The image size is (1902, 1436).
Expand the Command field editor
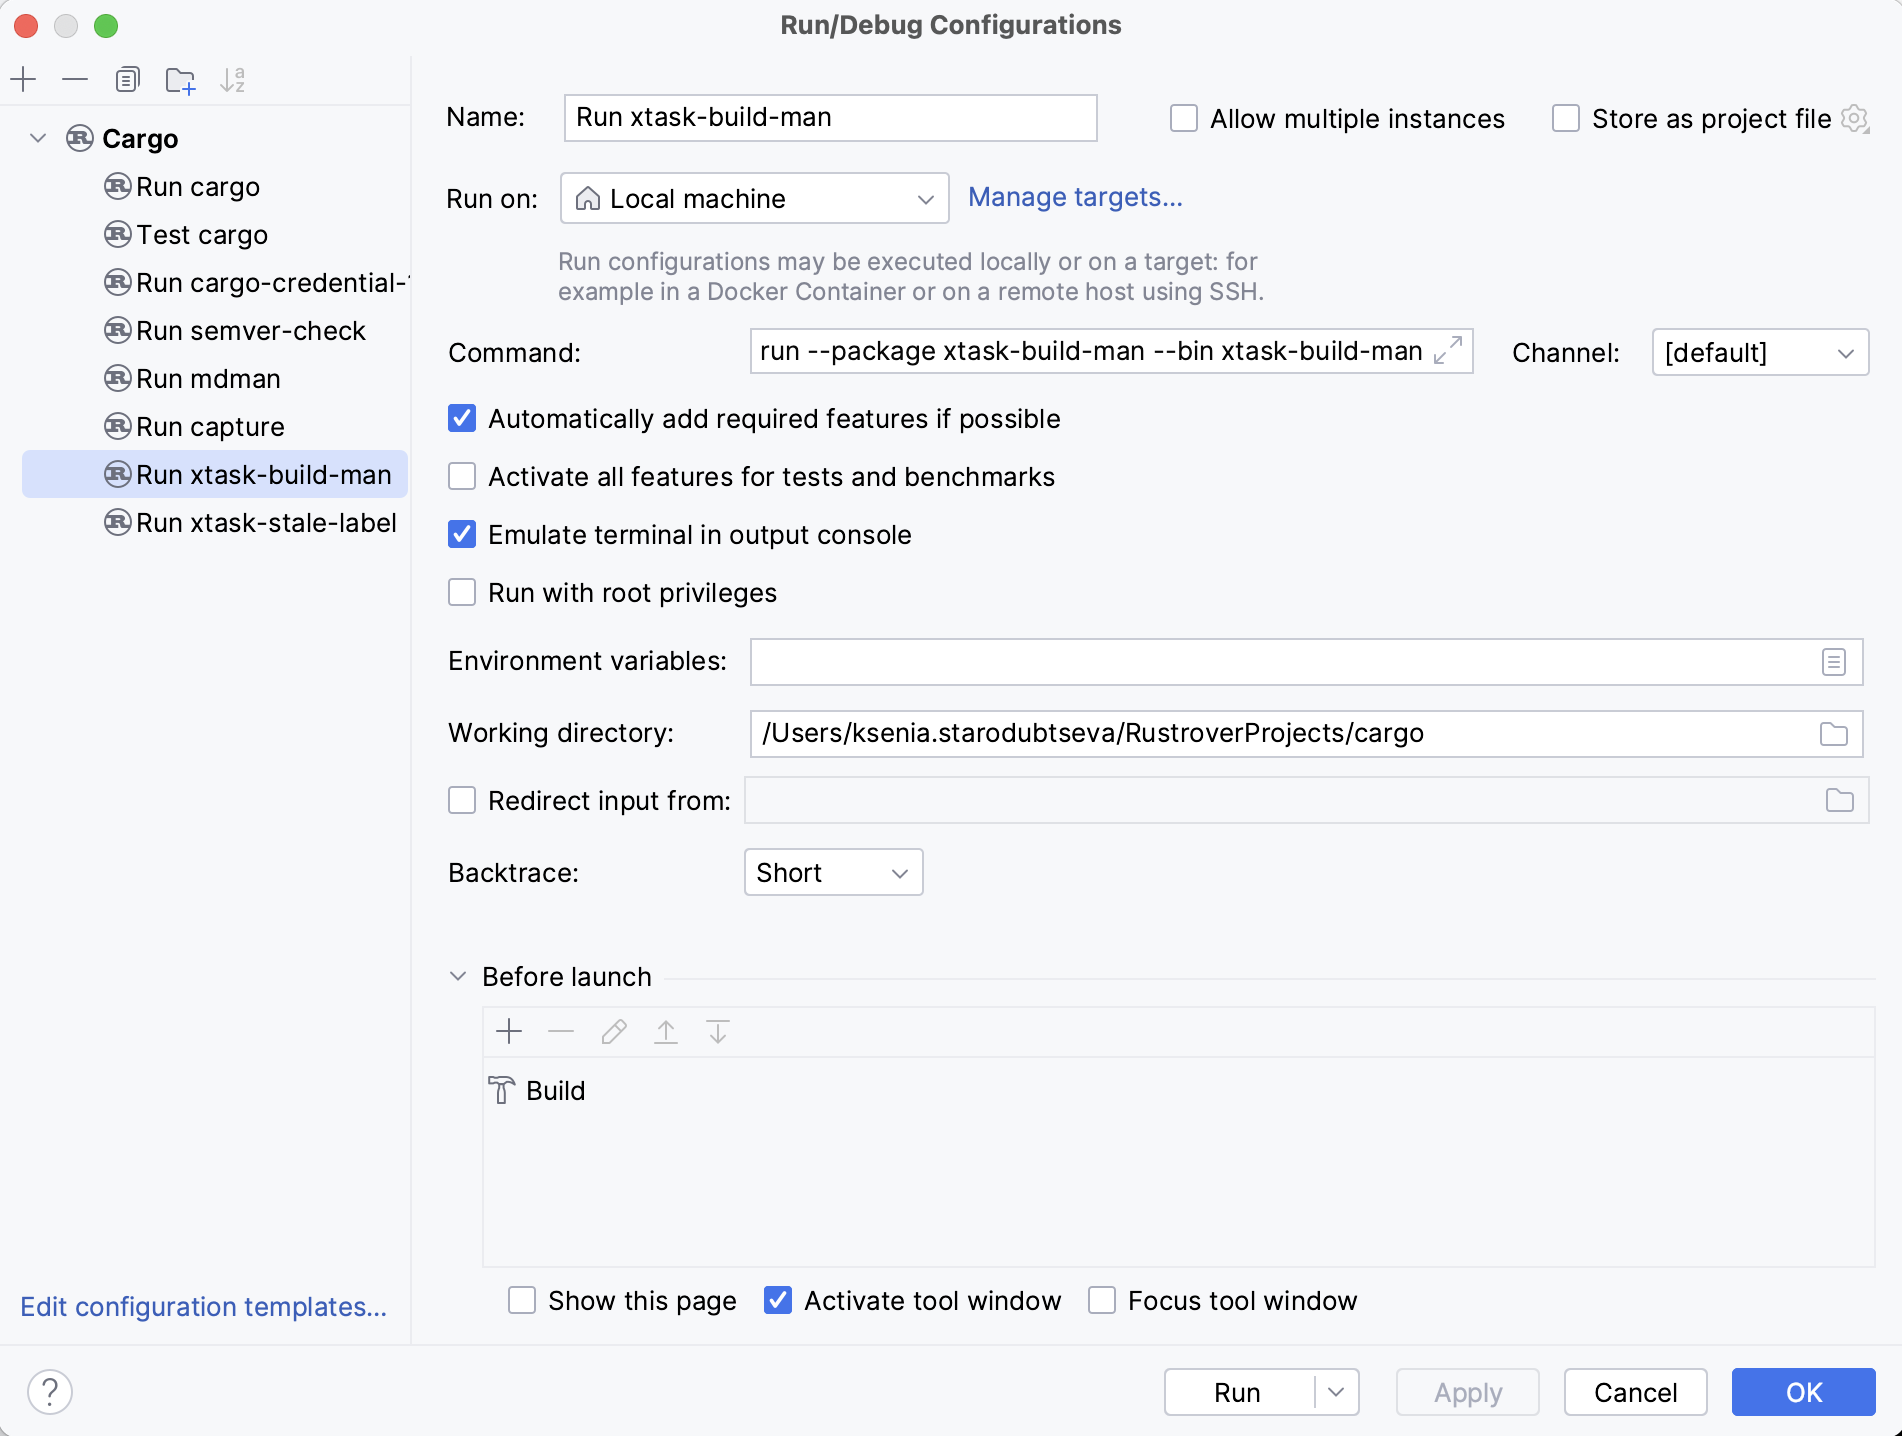tap(1448, 352)
